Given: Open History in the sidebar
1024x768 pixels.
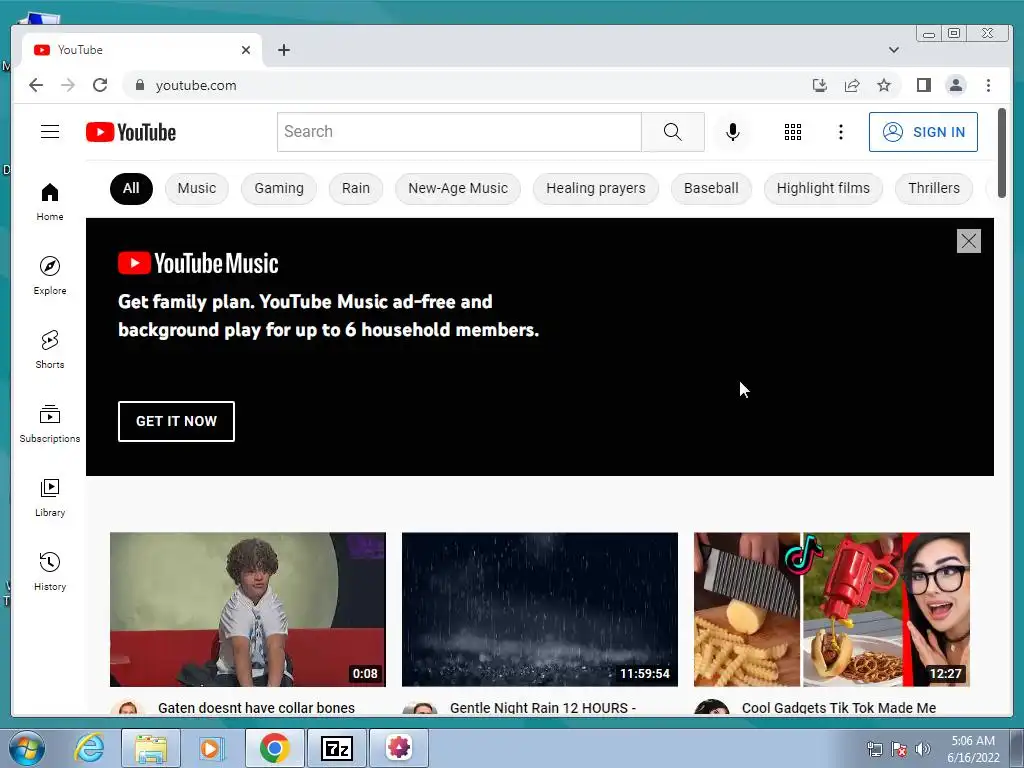Looking at the screenshot, I should pos(50,571).
